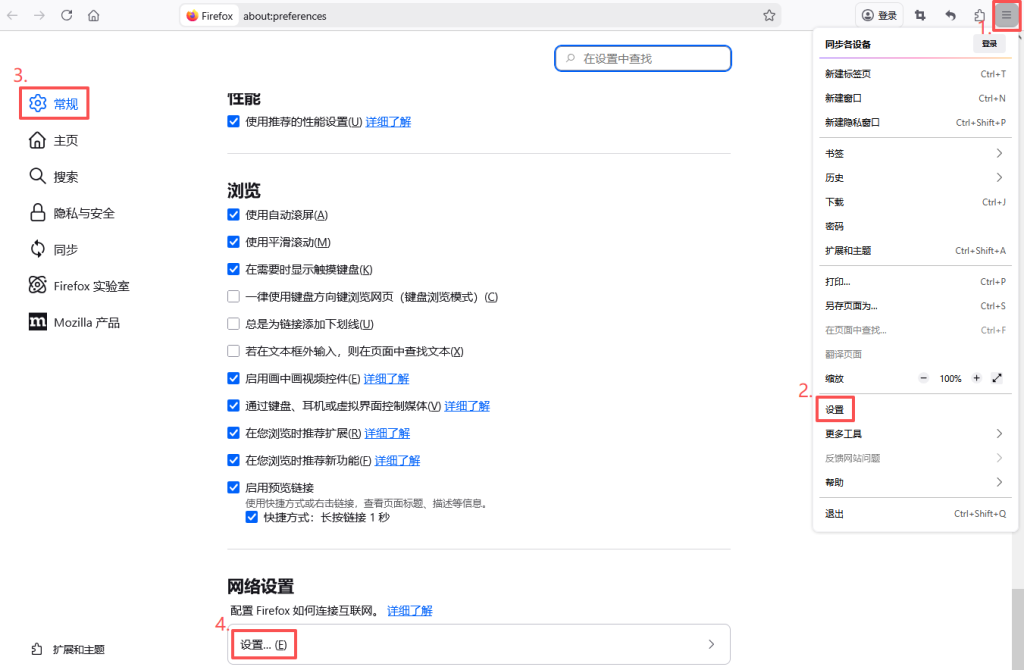This screenshot has width=1024, height=670.
Task: Disable 启用画中画视频控件 checkbox
Action: (234, 379)
